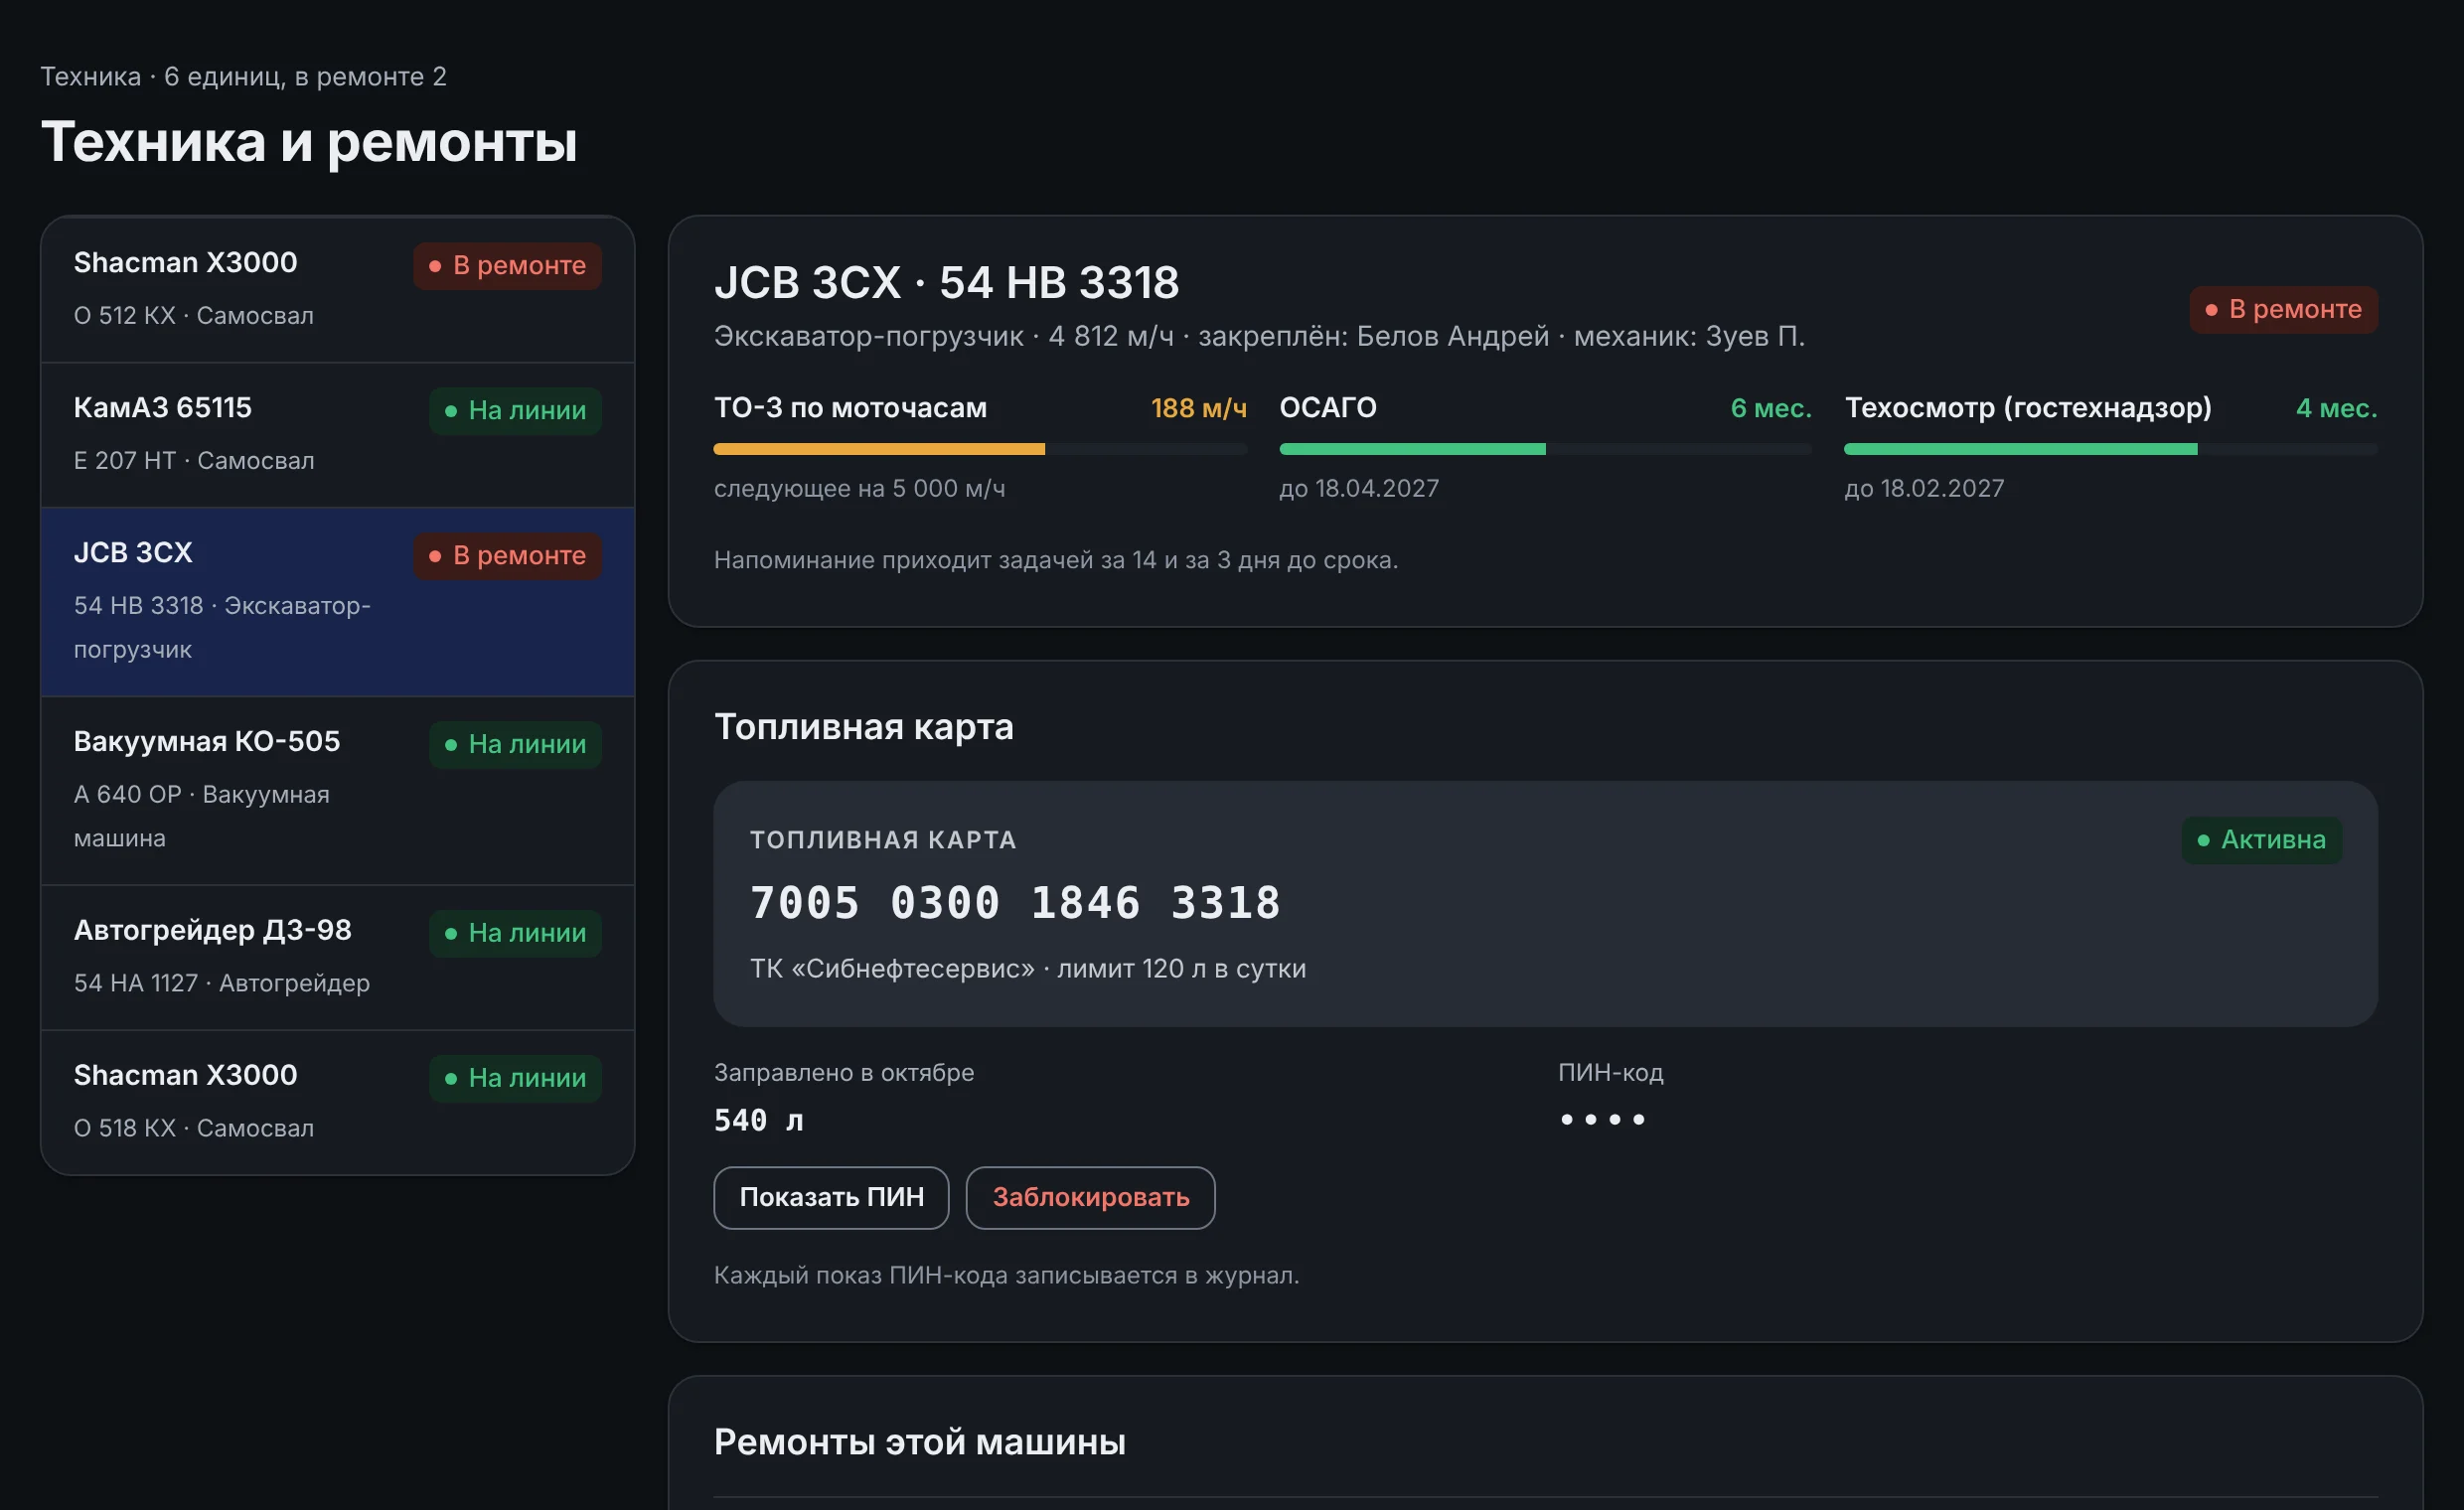Image resolution: width=2464 pixels, height=1510 pixels.
Task: Click the masked ПИН-код dots
Action: (x=1602, y=1120)
